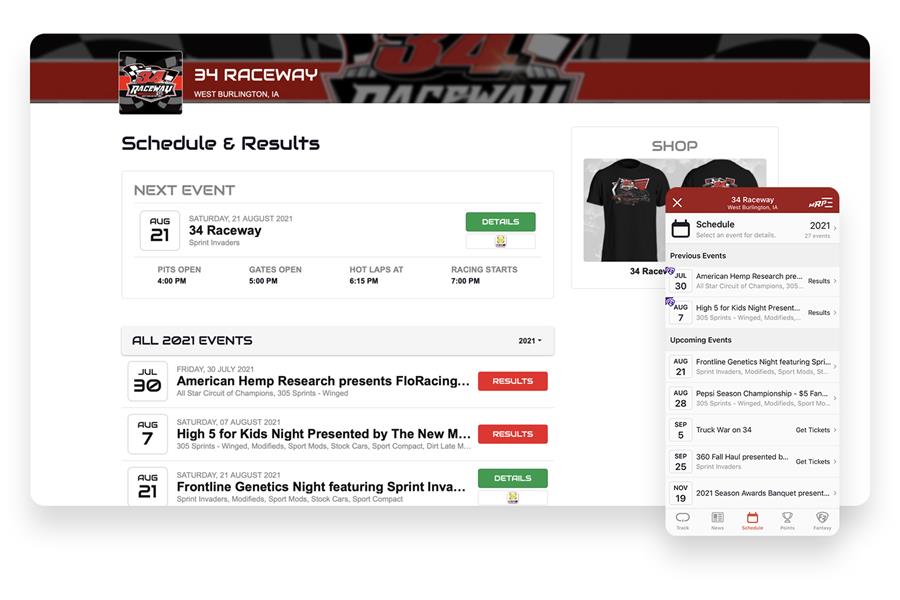
Task: Click the MRP logo in the mobile header
Action: (x=821, y=203)
